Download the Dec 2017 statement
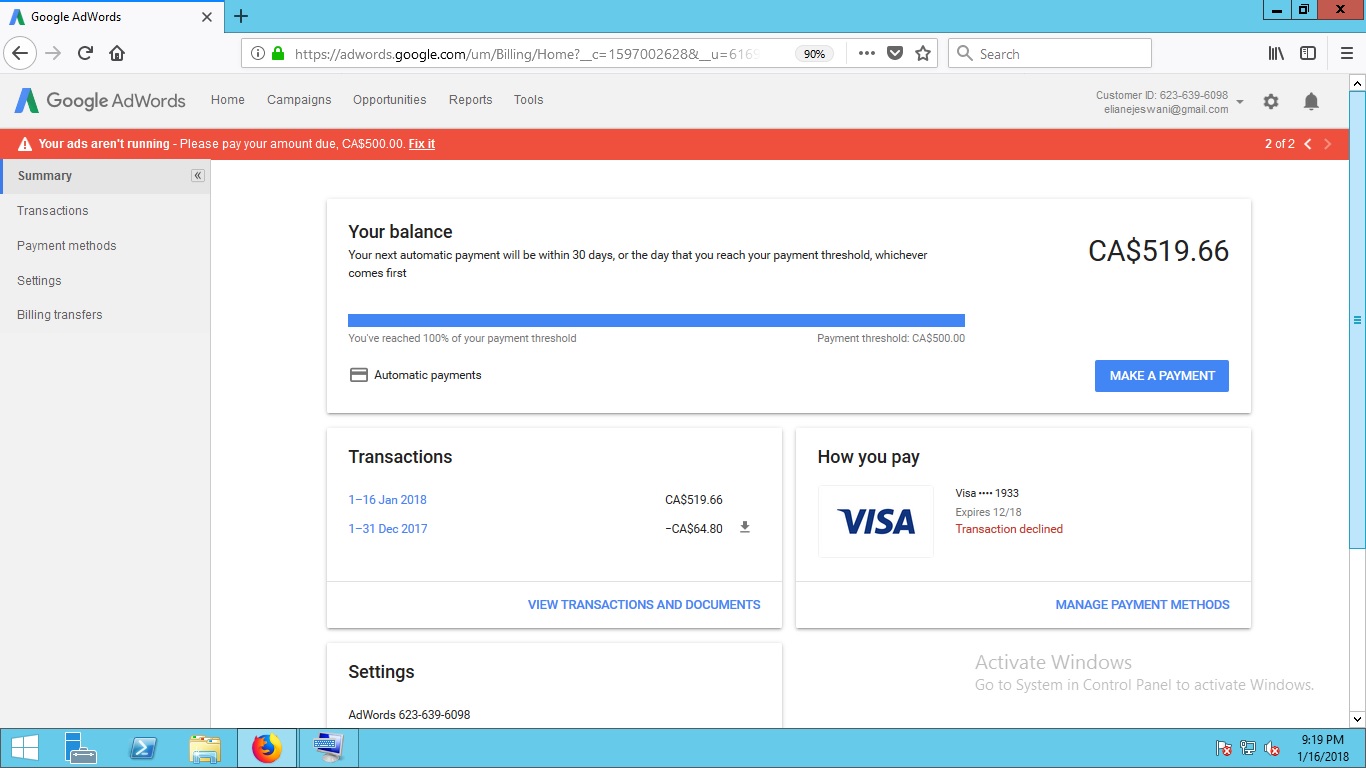Image resolution: width=1366 pixels, height=768 pixels. [x=744, y=528]
